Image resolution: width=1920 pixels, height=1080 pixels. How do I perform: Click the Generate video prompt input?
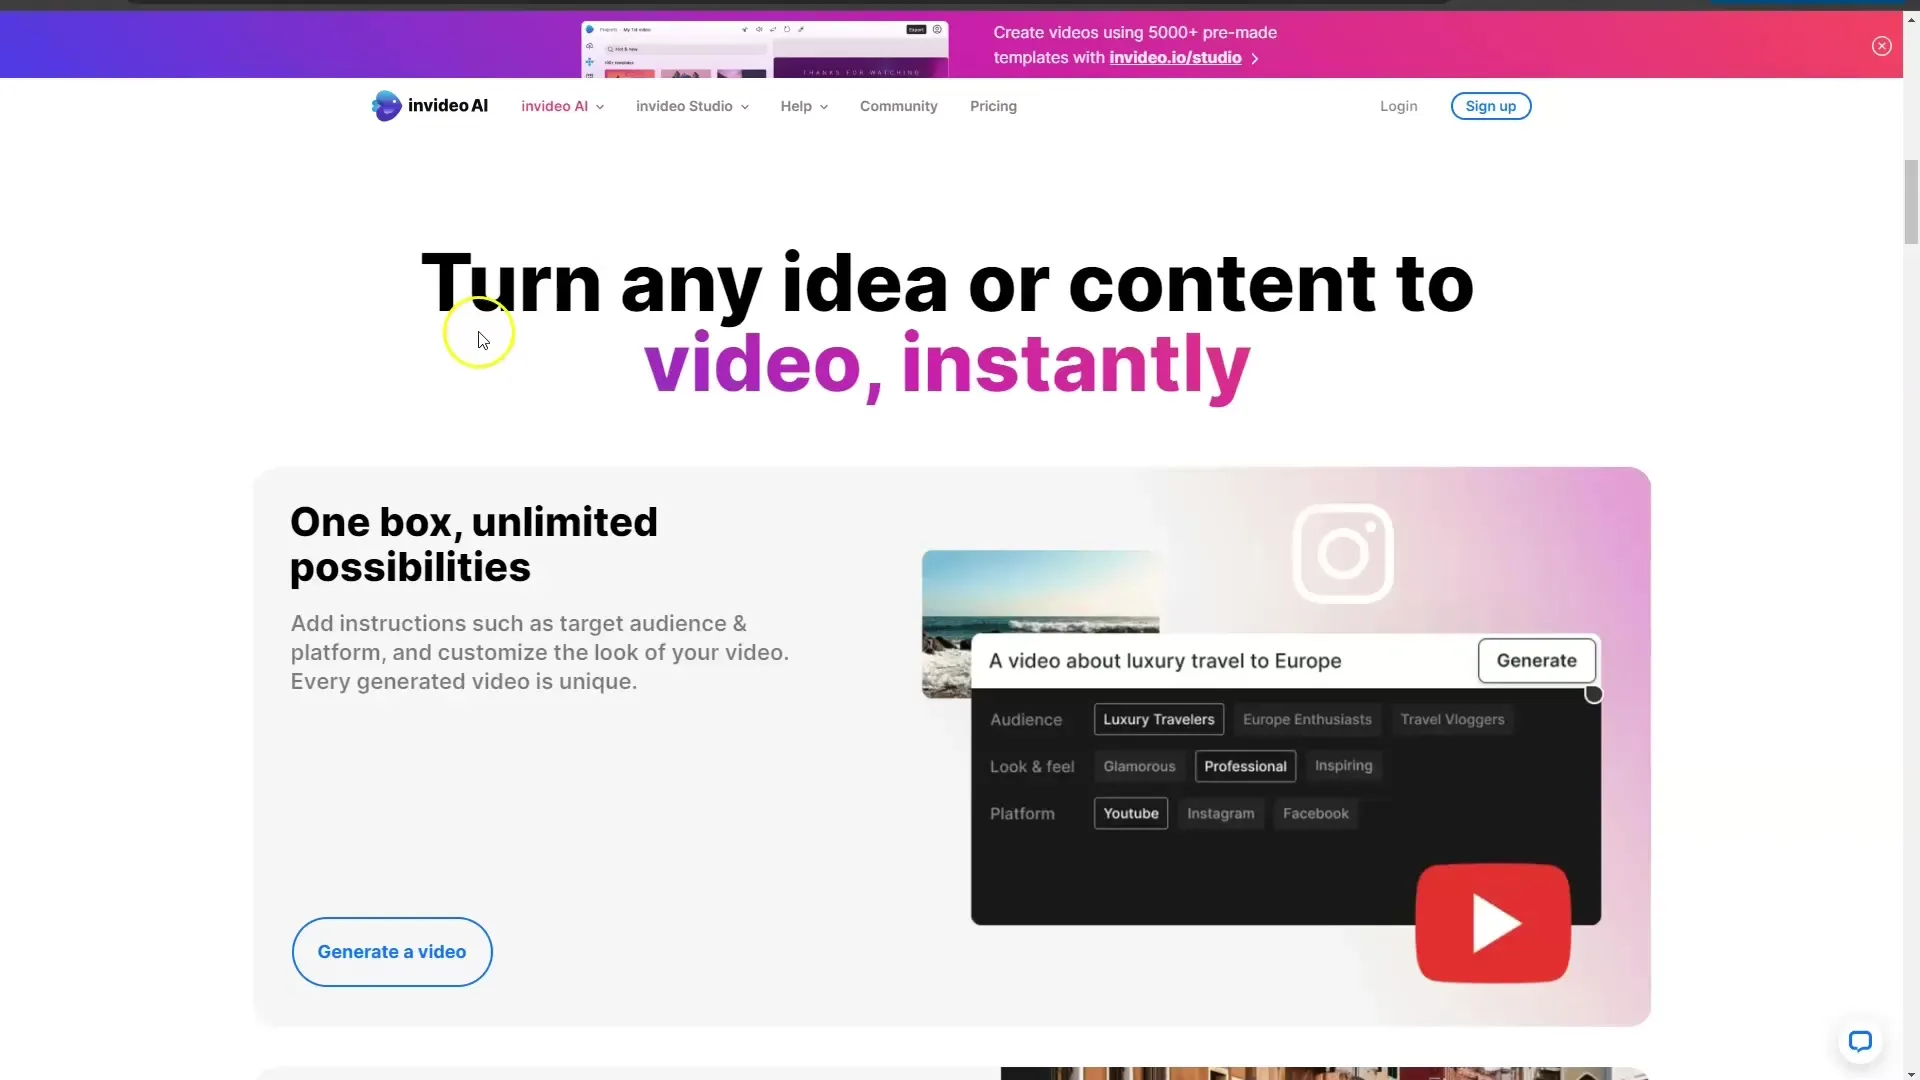1225,659
